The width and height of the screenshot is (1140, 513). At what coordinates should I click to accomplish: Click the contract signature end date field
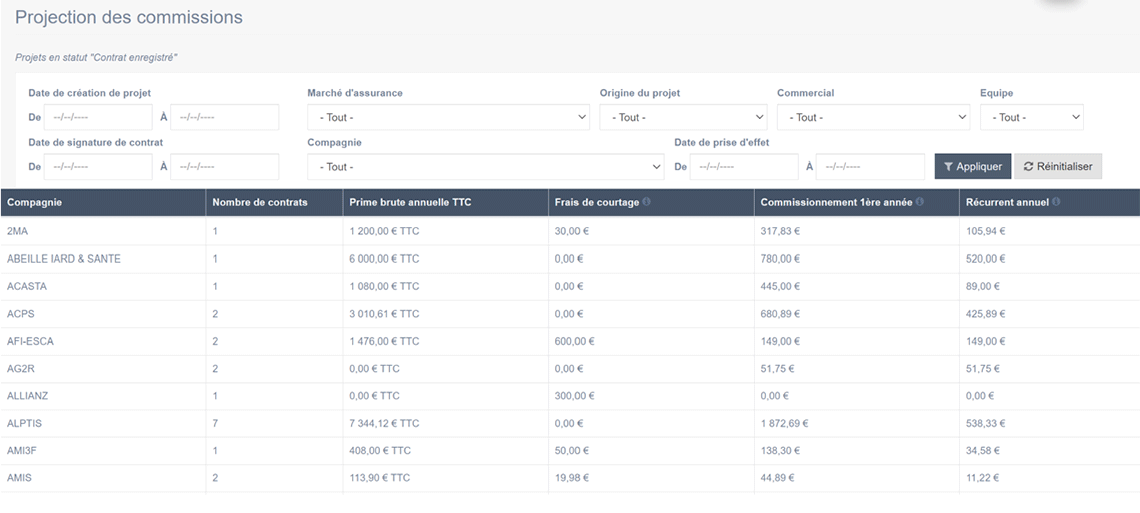coord(224,167)
